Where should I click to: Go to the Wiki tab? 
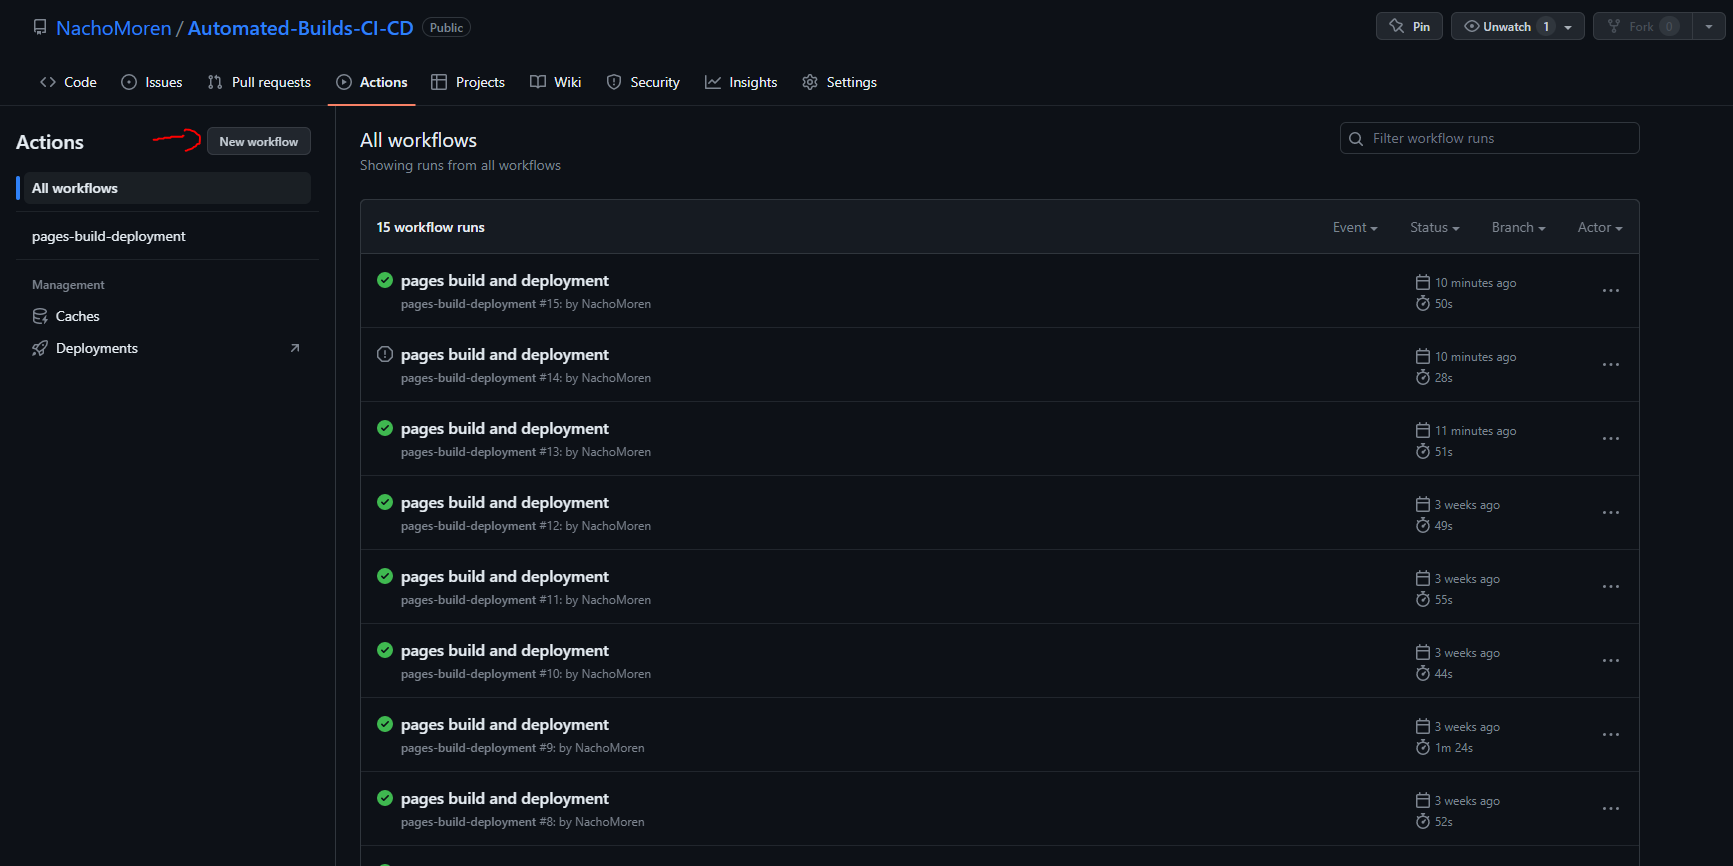click(x=555, y=82)
